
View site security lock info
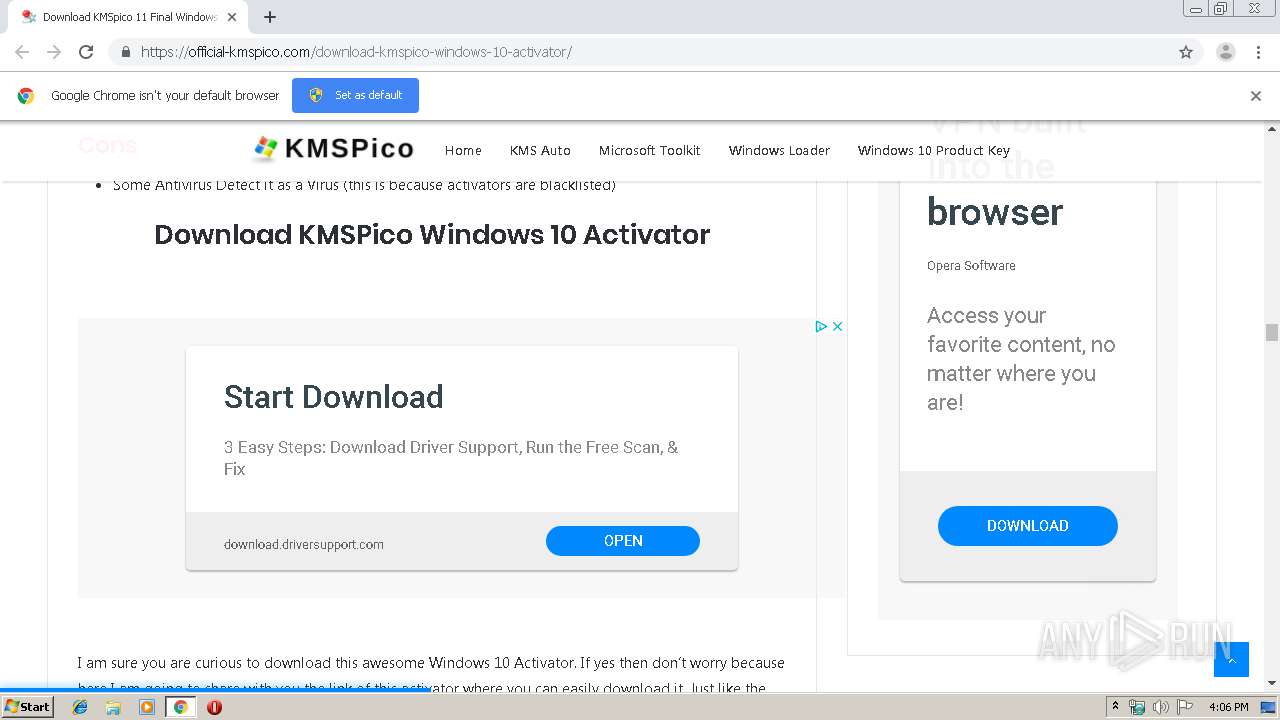click(x=126, y=52)
